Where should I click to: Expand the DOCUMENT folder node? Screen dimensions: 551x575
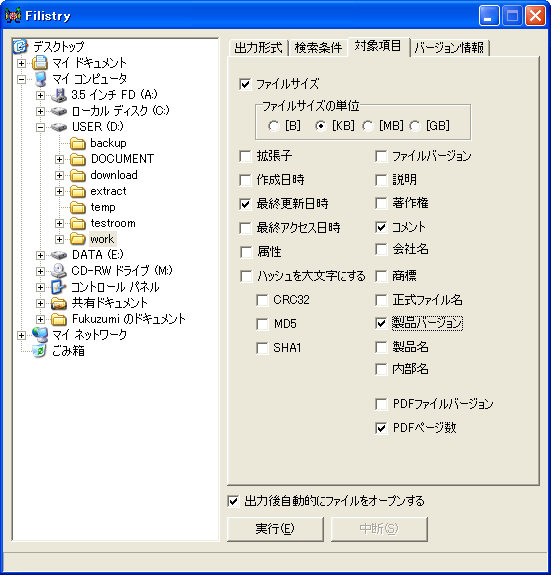pyautogui.click(x=59, y=160)
